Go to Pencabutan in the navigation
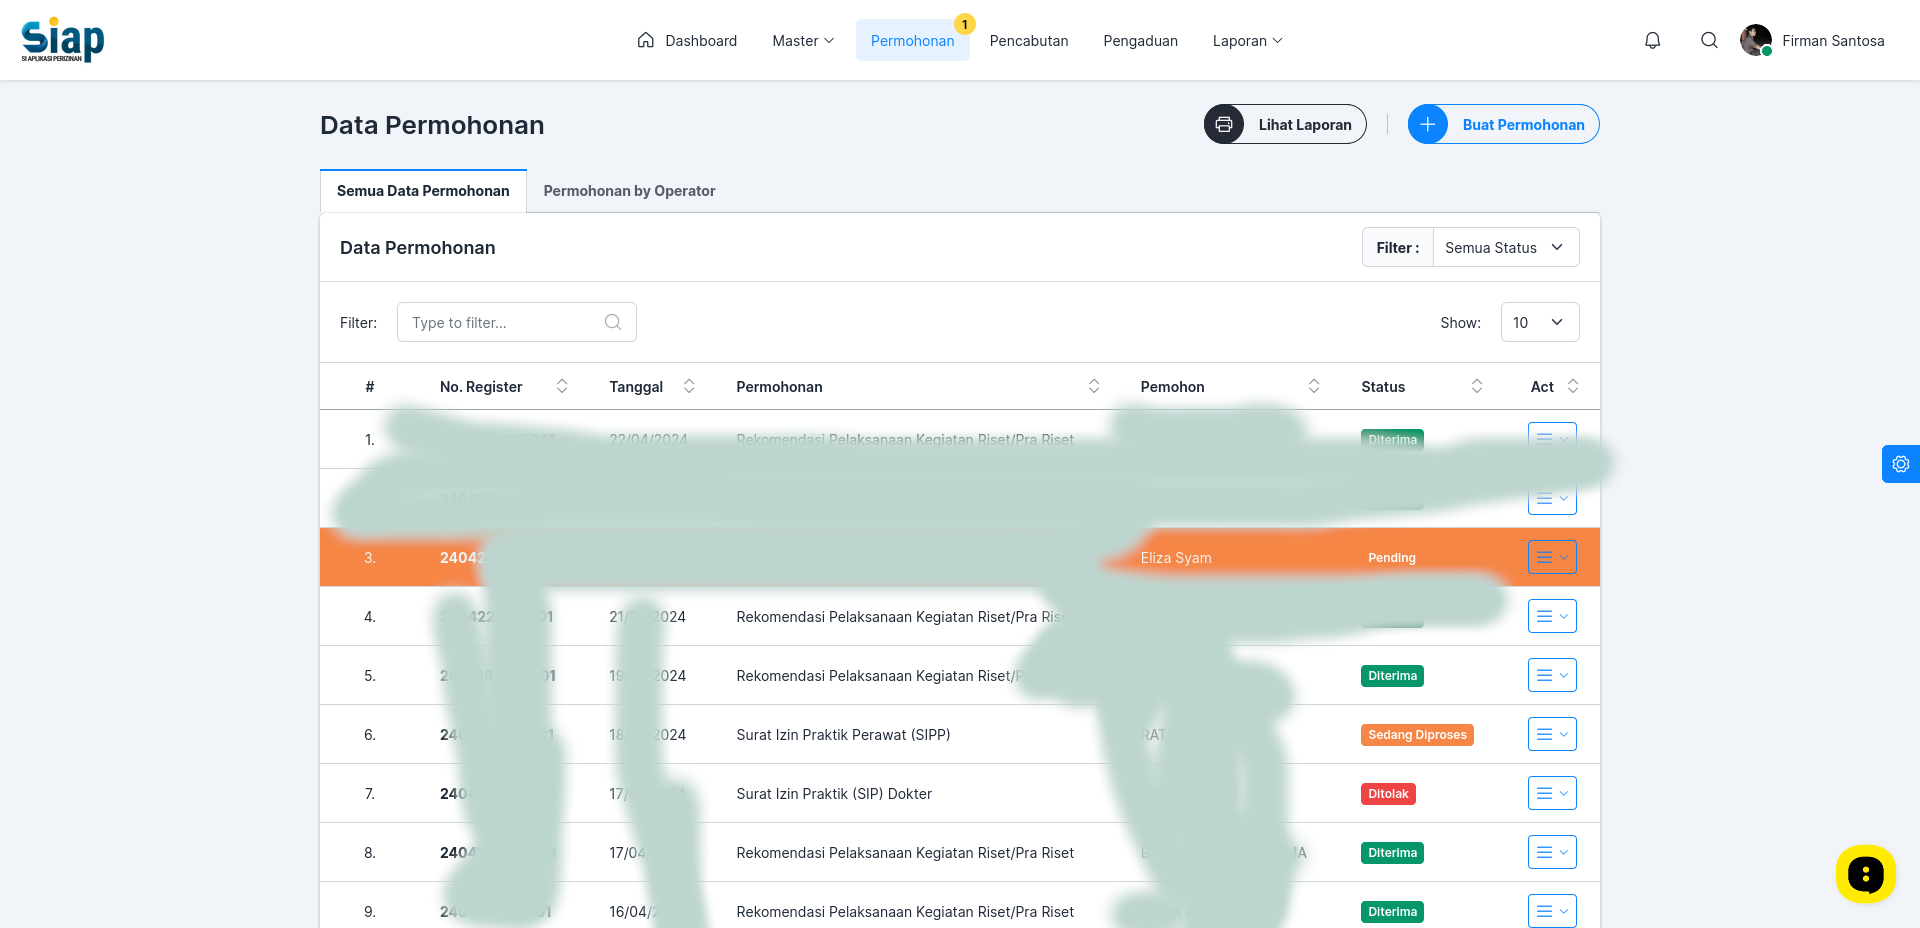Screen dimensions: 1920x928 tap(1029, 41)
